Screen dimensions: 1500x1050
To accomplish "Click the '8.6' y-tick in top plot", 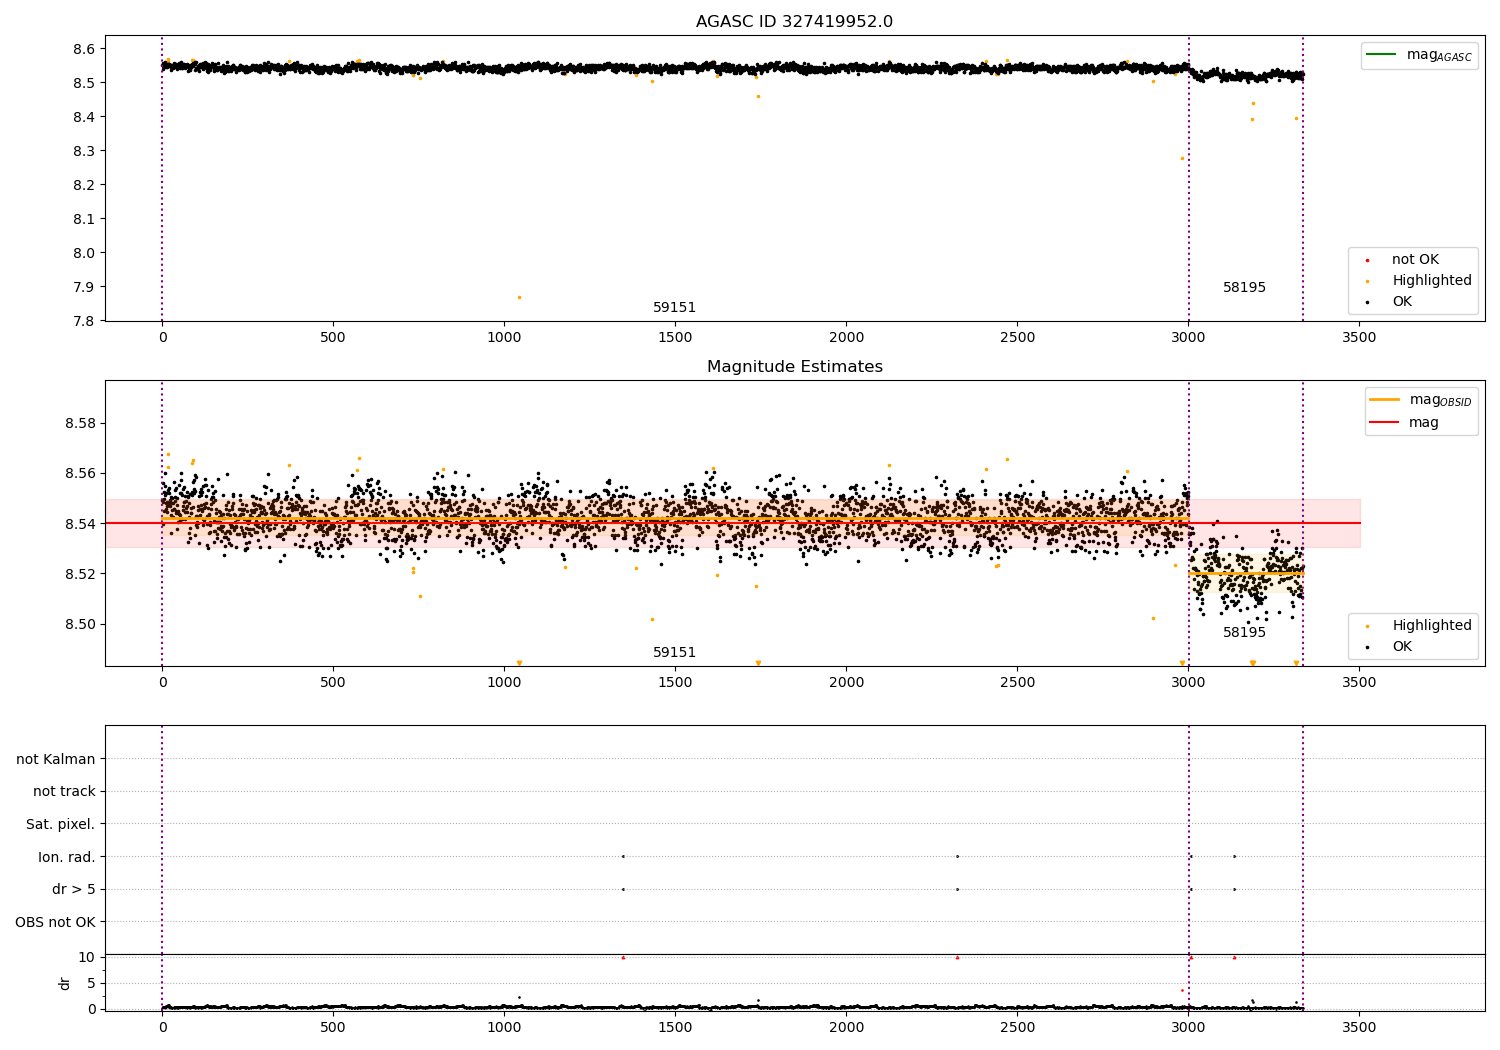I will (84, 49).
